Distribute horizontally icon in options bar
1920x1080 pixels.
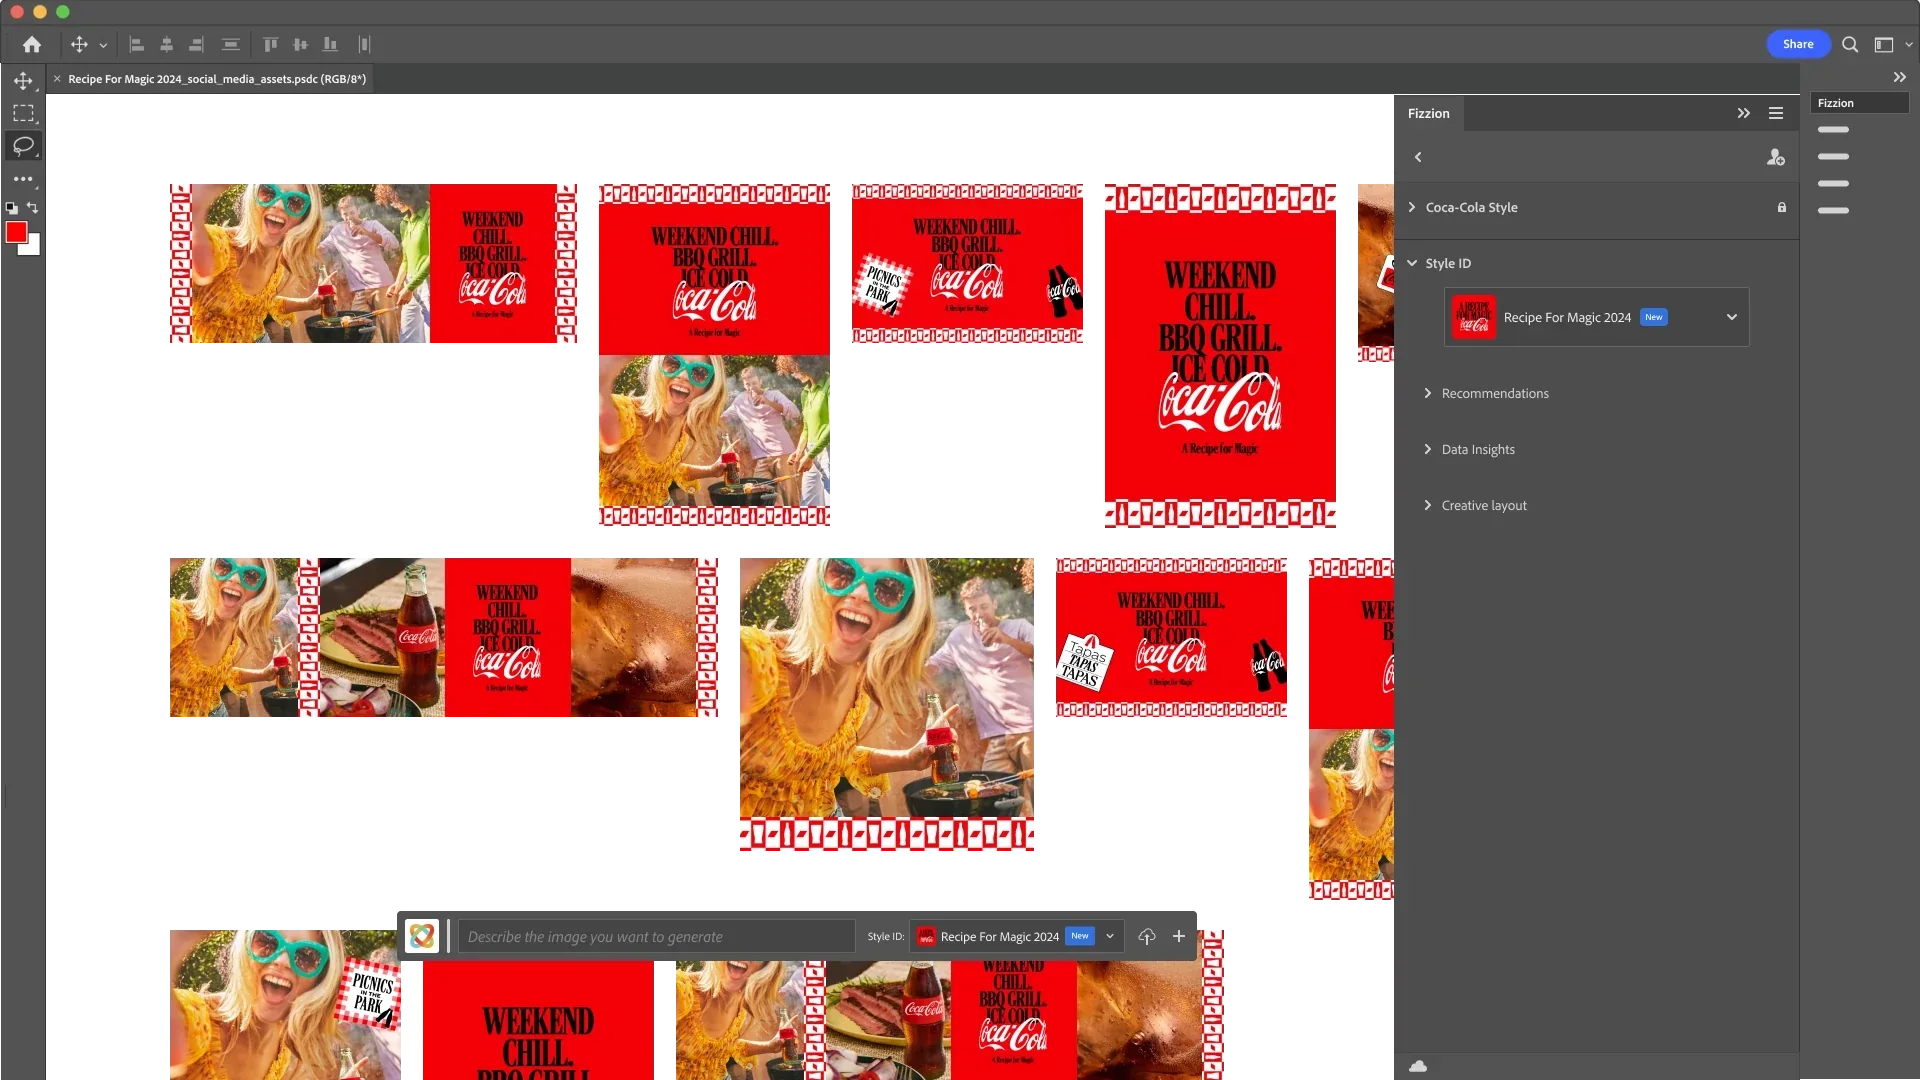click(364, 44)
